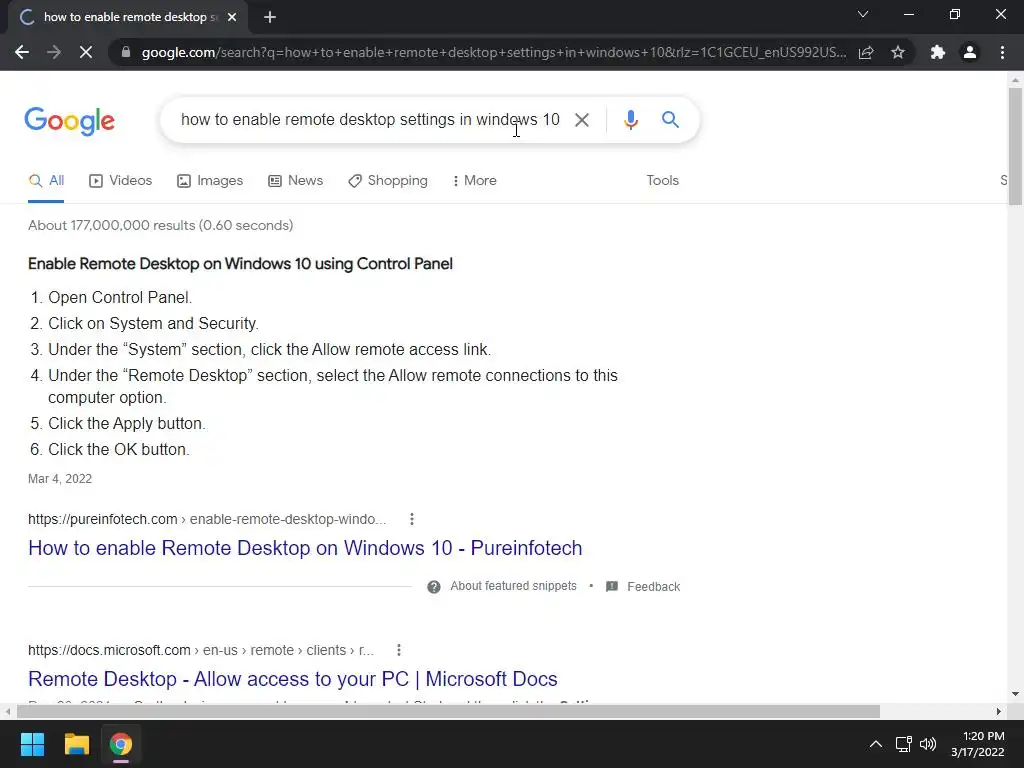Click the Google logo

[x=69, y=121]
